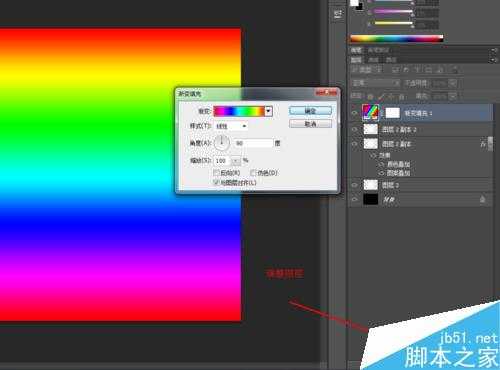Select the 背景 layer name
500x370 pixels.
[x=389, y=200]
